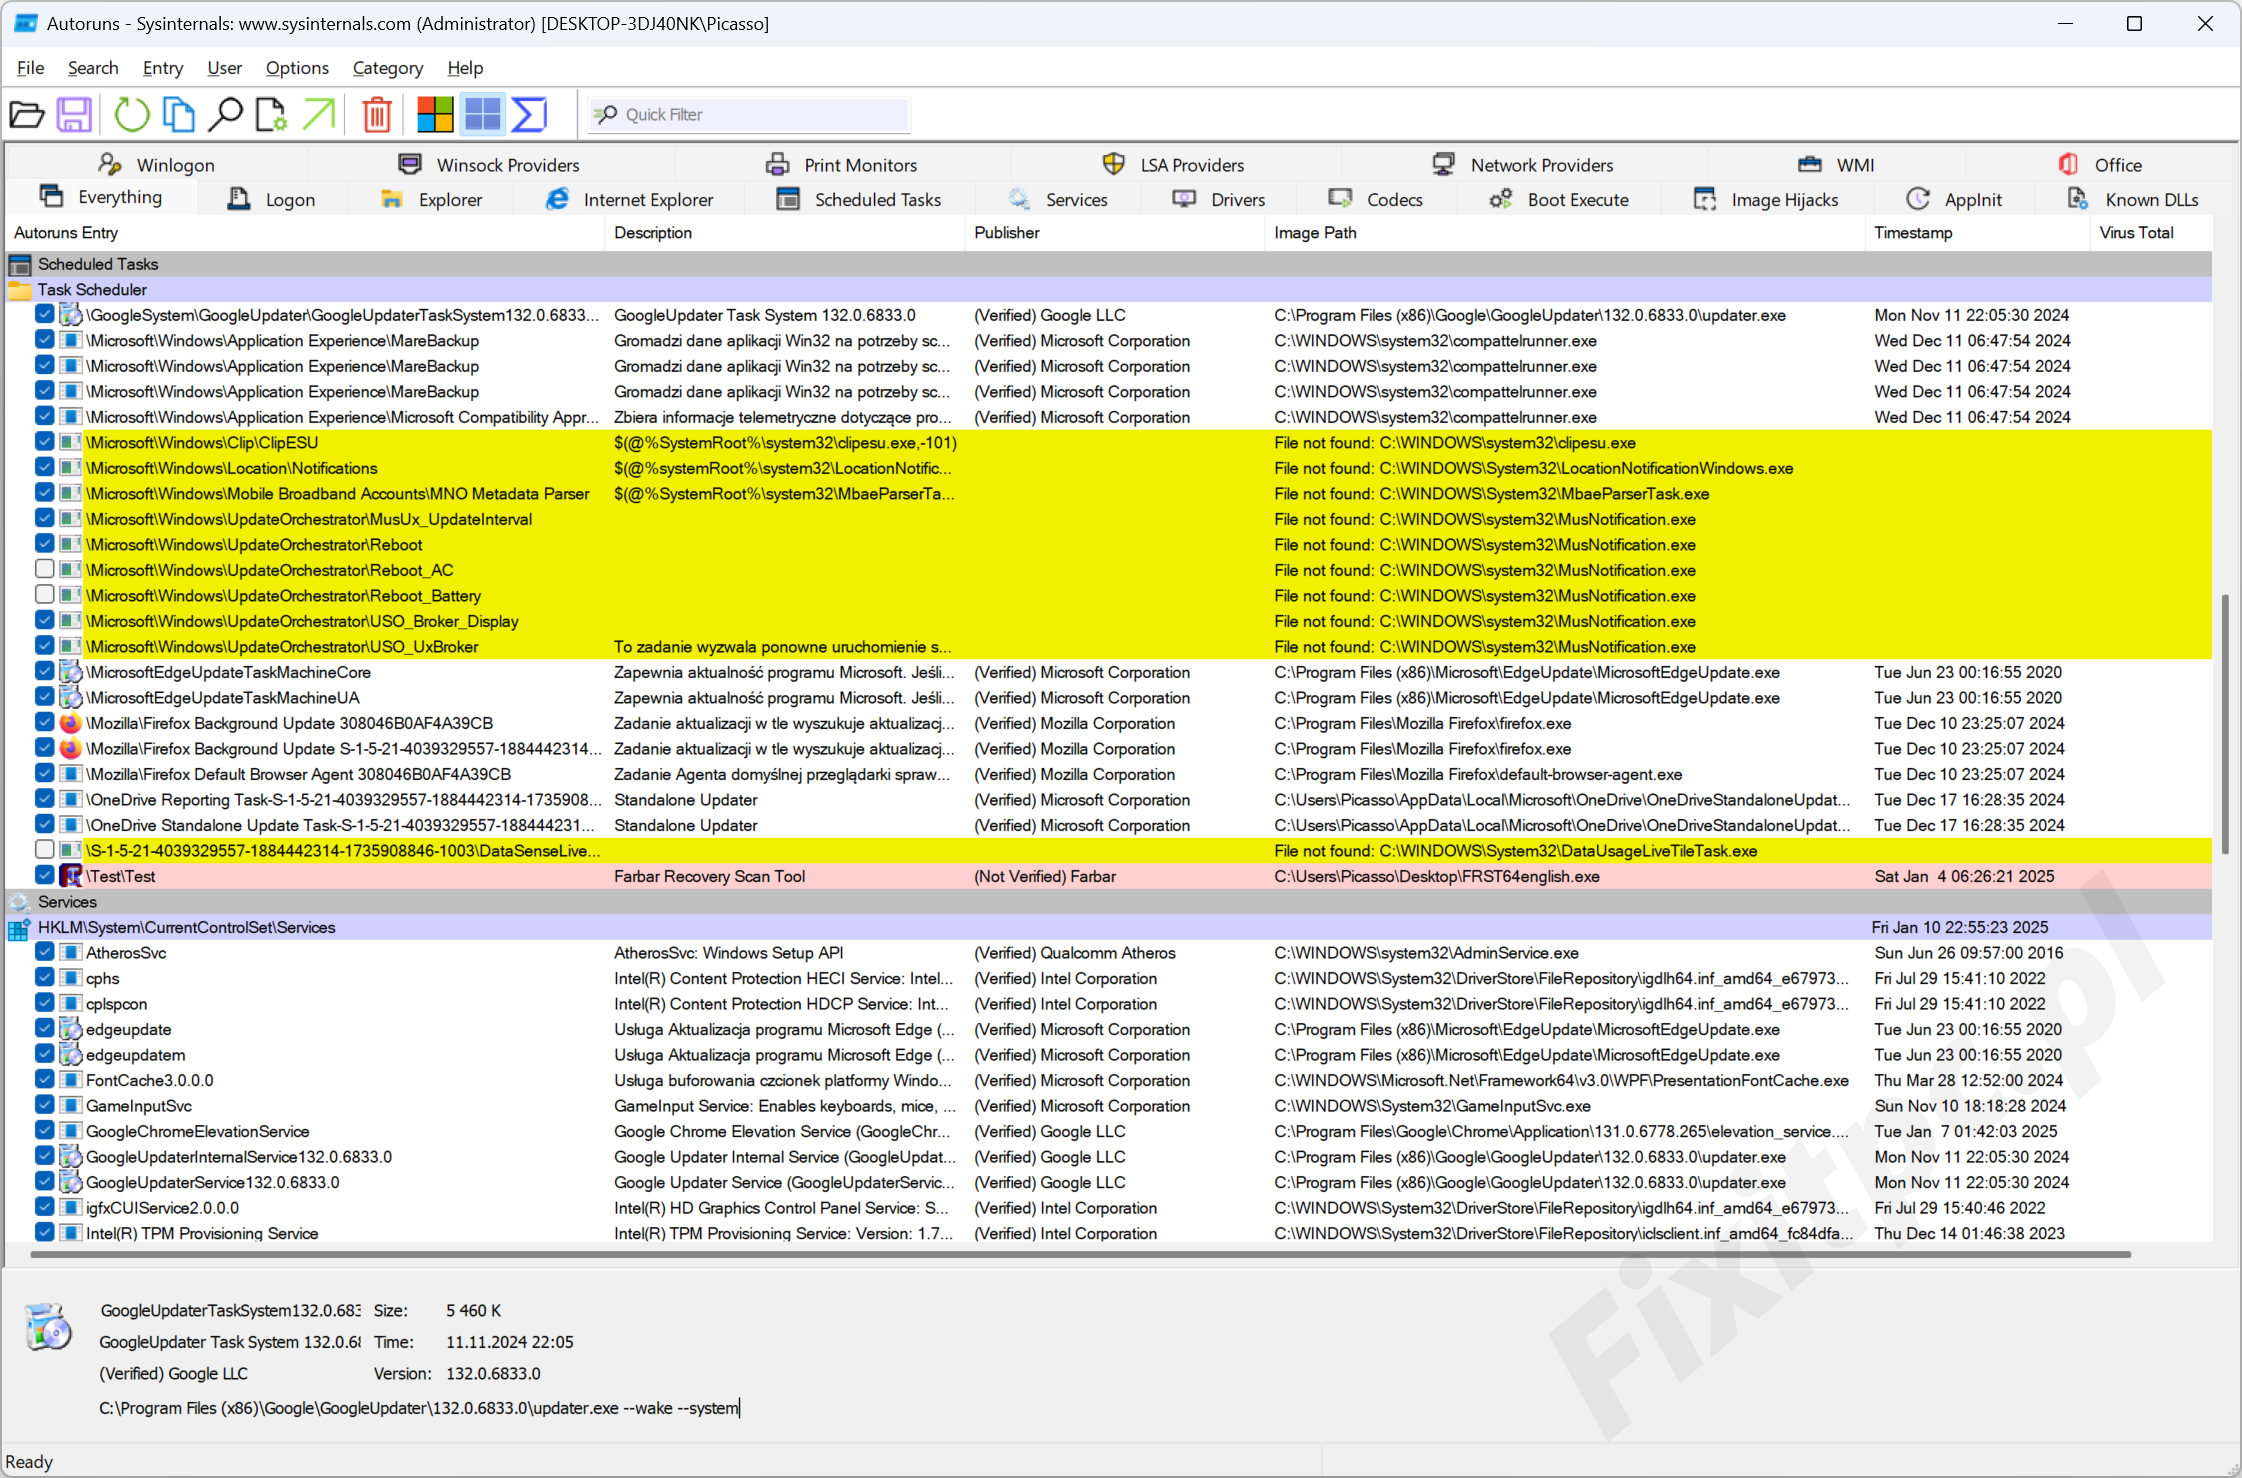Uncheck the GoogleChromeElevationService checkbox
Viewport: 2242px width, 1478px height.
(44, 1130)
